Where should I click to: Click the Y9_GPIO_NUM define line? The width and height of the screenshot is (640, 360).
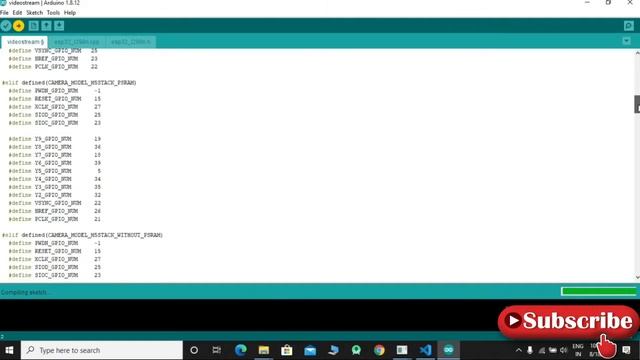54,139
